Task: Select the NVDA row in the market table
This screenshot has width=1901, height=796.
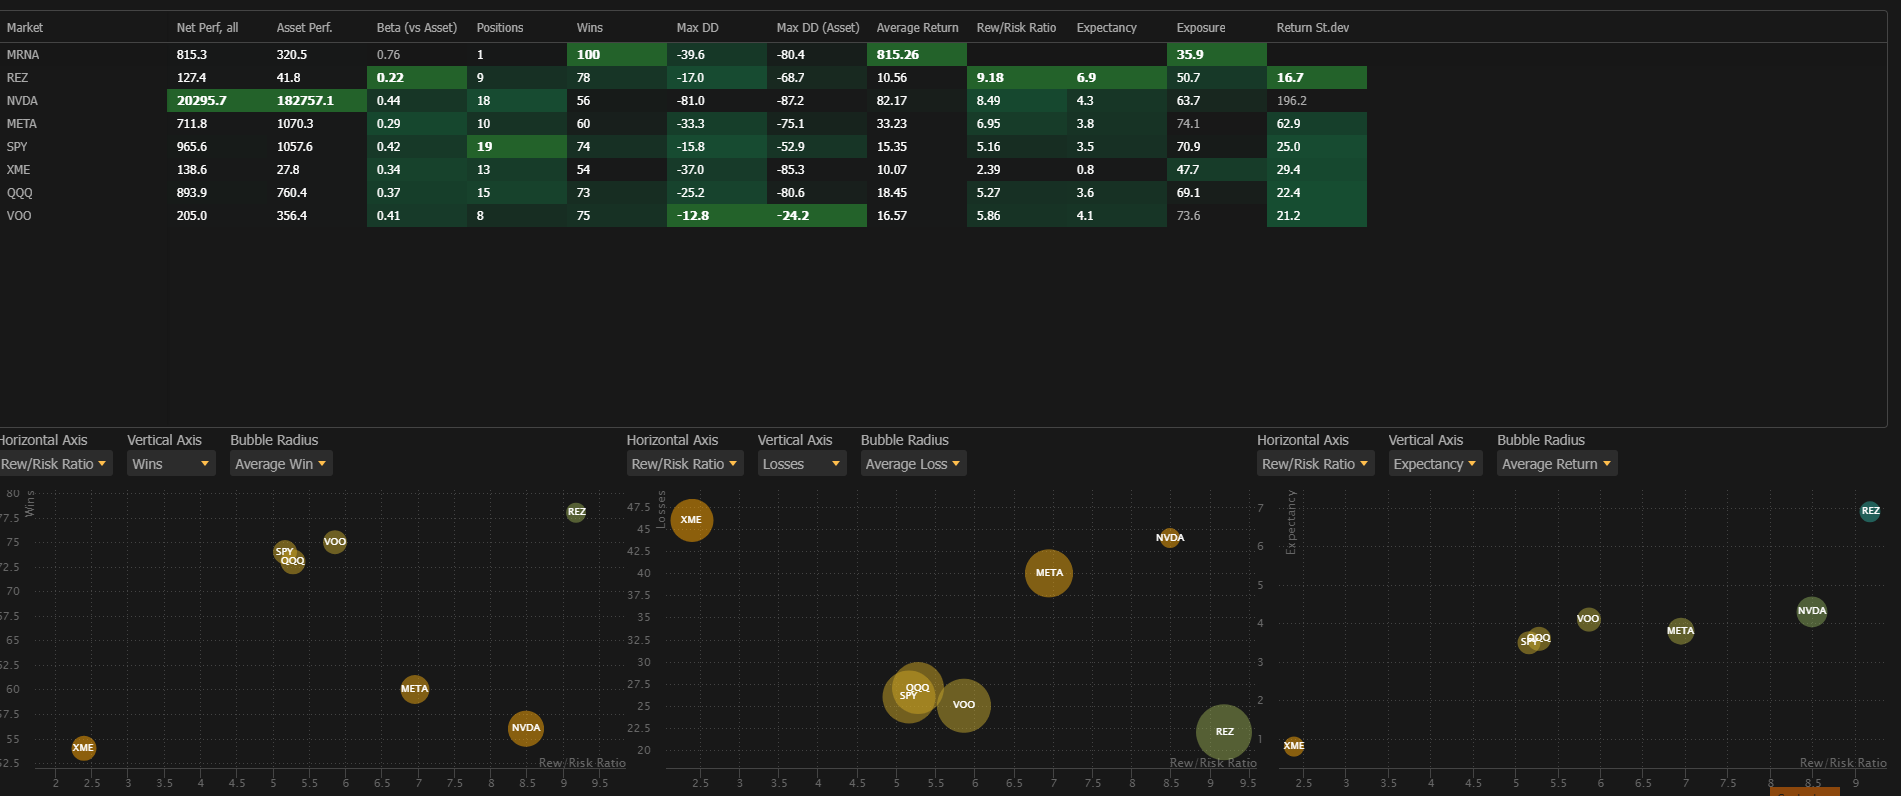Action: (x=683, y=100)
